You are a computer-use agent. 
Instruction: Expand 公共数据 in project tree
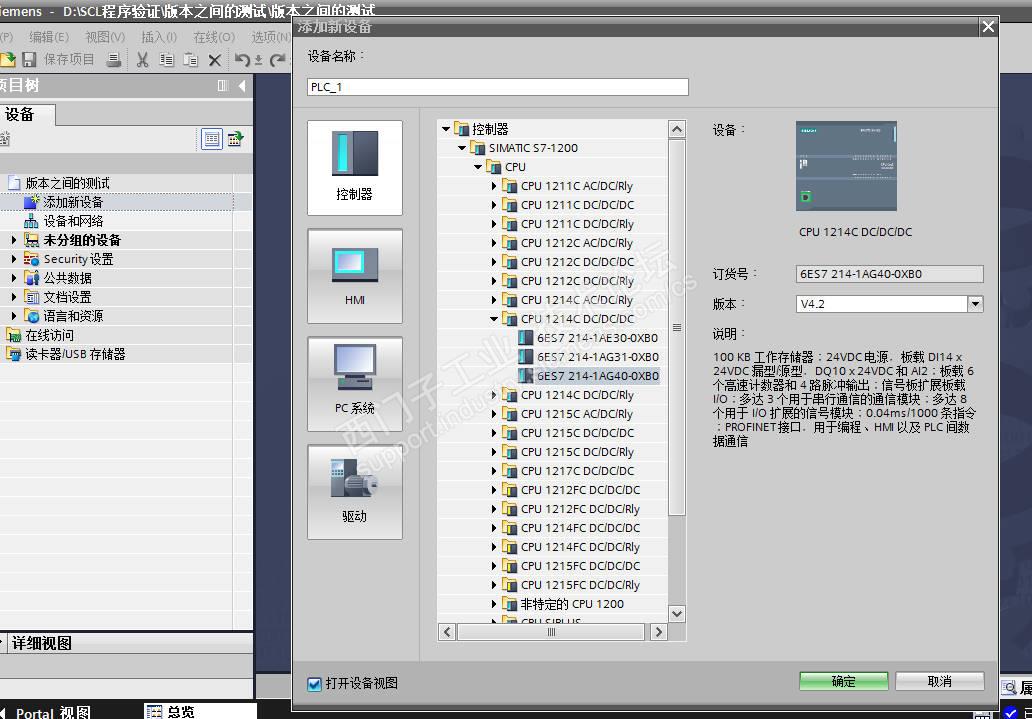point(14,279)
